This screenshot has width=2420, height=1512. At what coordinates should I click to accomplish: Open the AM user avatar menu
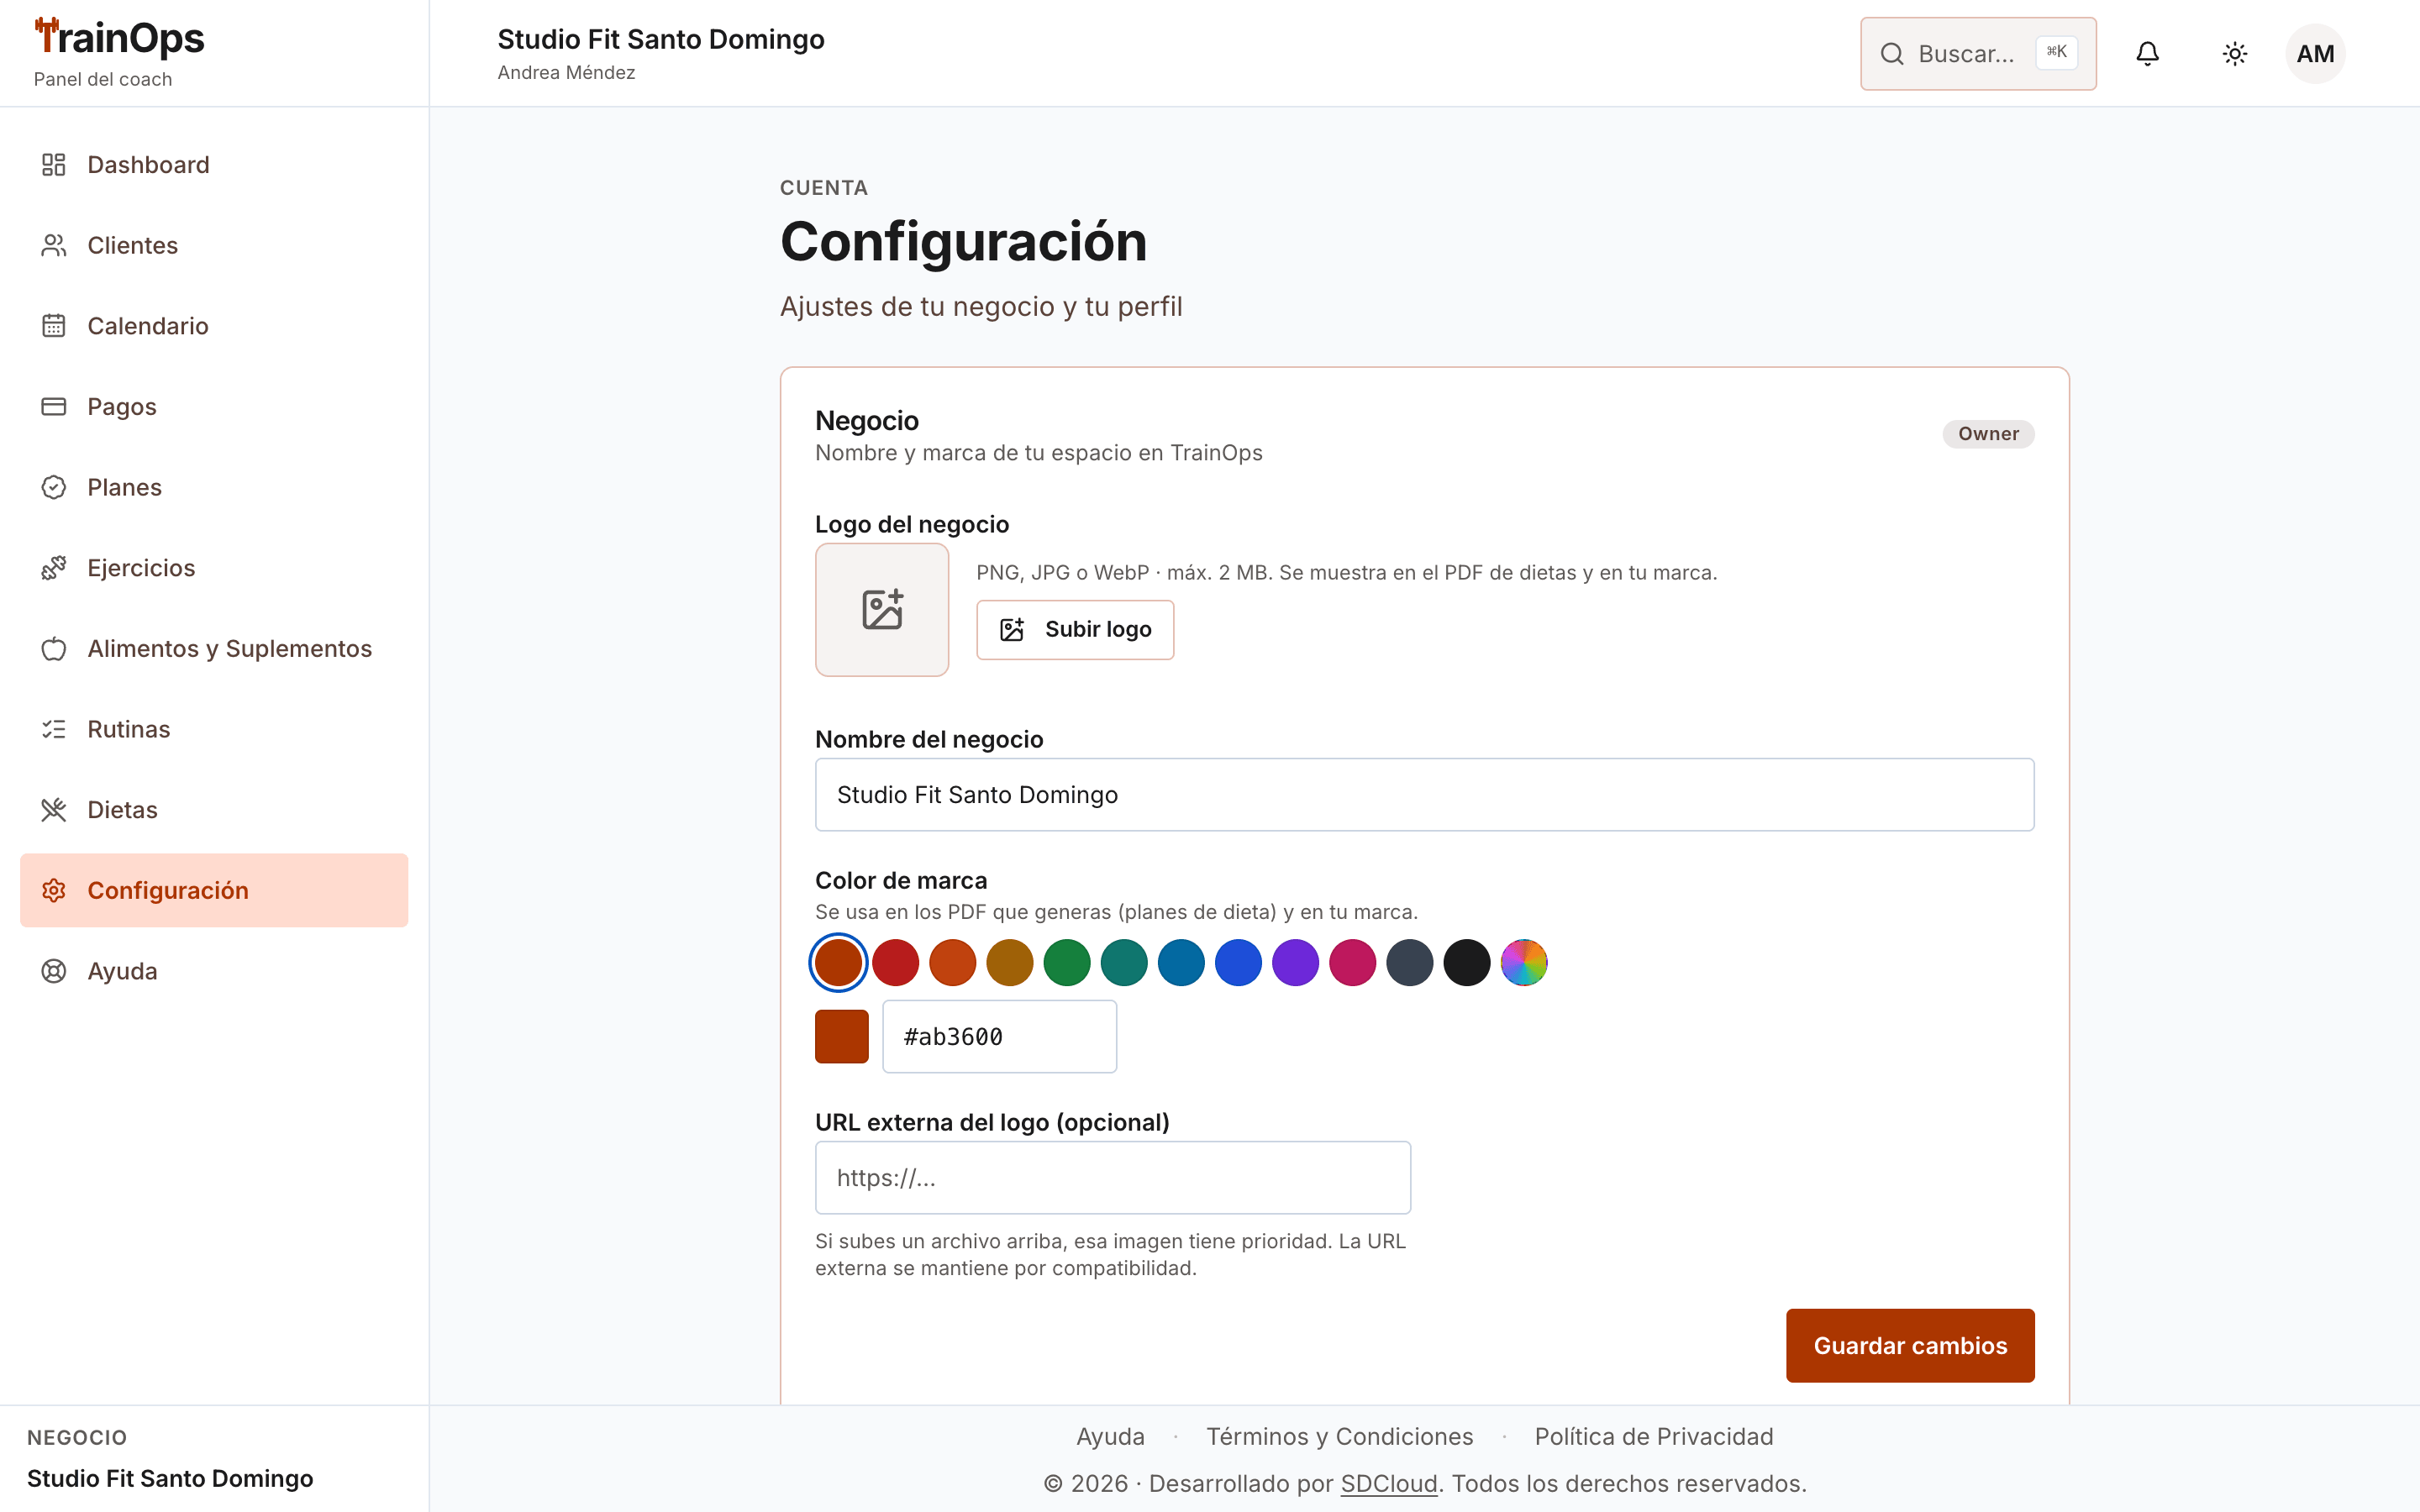[x=2315, y=54]
